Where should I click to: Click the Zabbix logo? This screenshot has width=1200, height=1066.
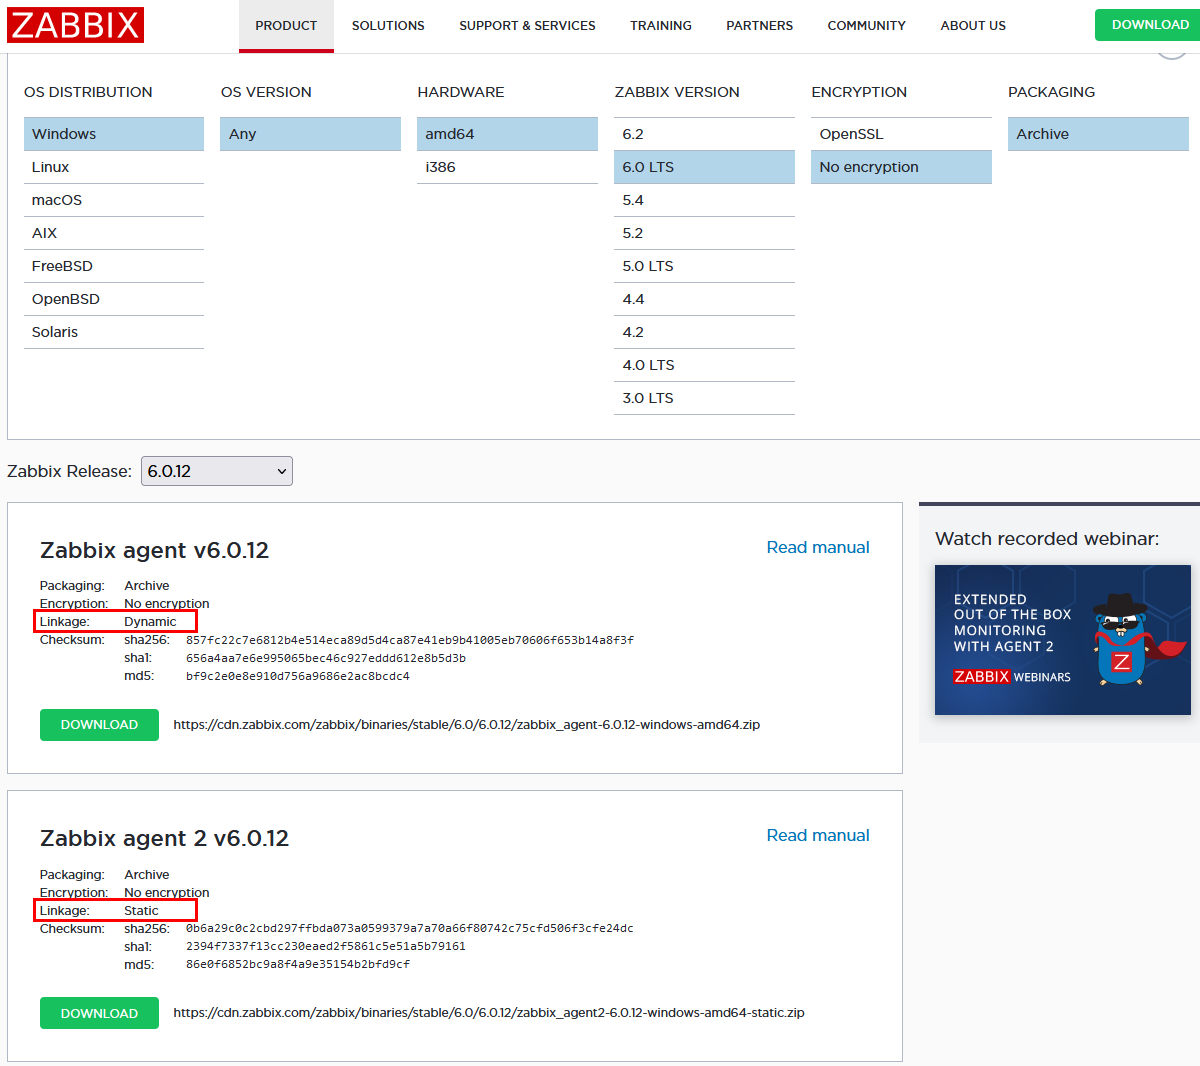click(x=75, y=25)
